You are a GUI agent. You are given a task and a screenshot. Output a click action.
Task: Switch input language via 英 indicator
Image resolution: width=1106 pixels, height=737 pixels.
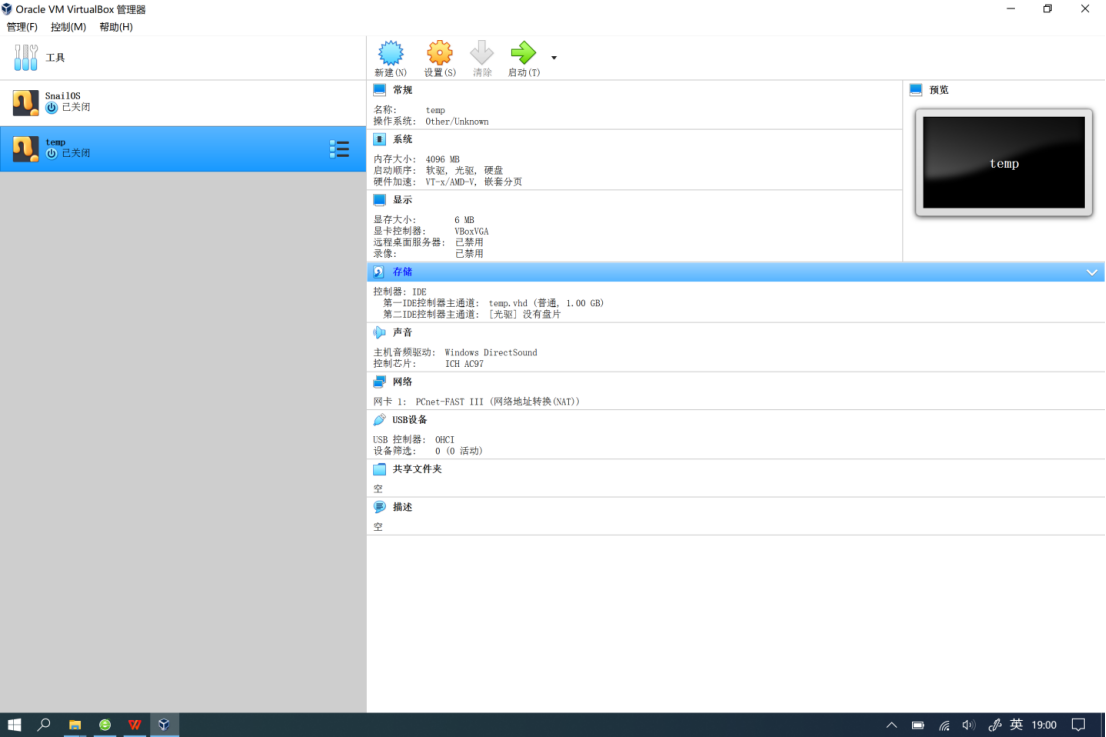pyautogui.click(x=1016, y=725)
